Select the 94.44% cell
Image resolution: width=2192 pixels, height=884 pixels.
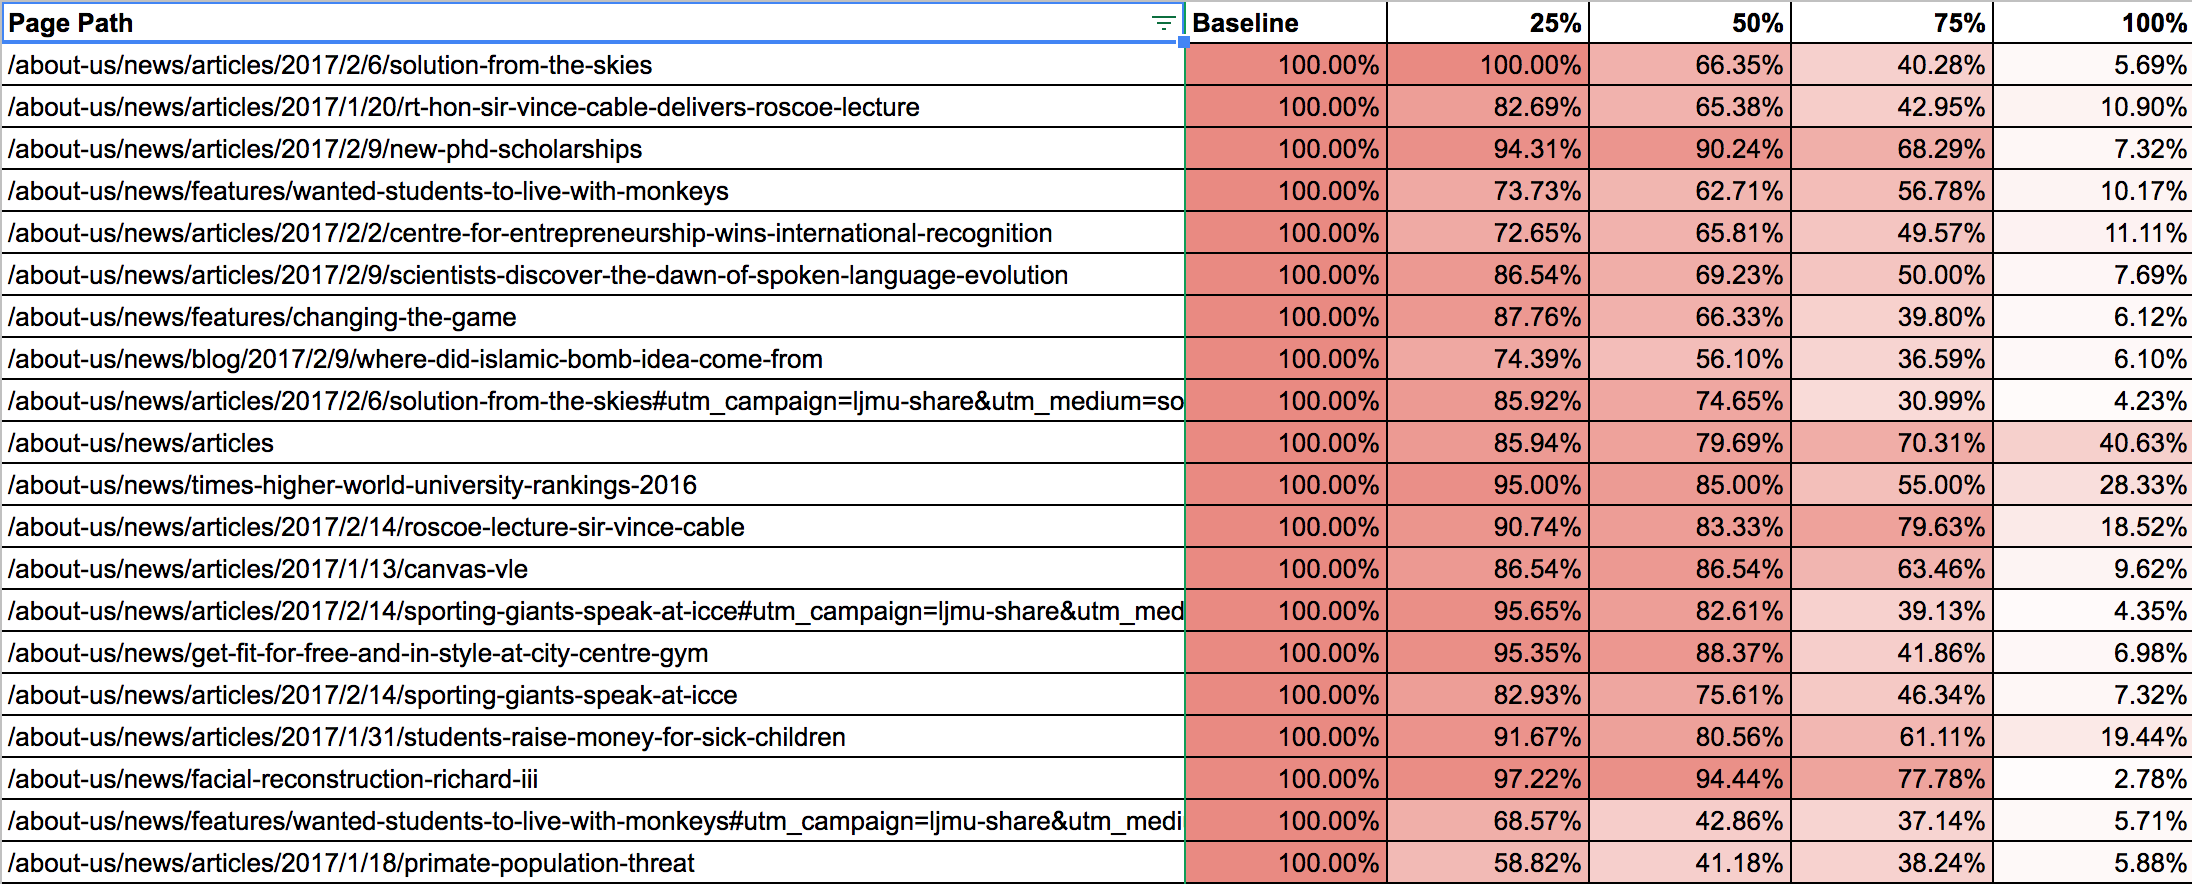1690,779
